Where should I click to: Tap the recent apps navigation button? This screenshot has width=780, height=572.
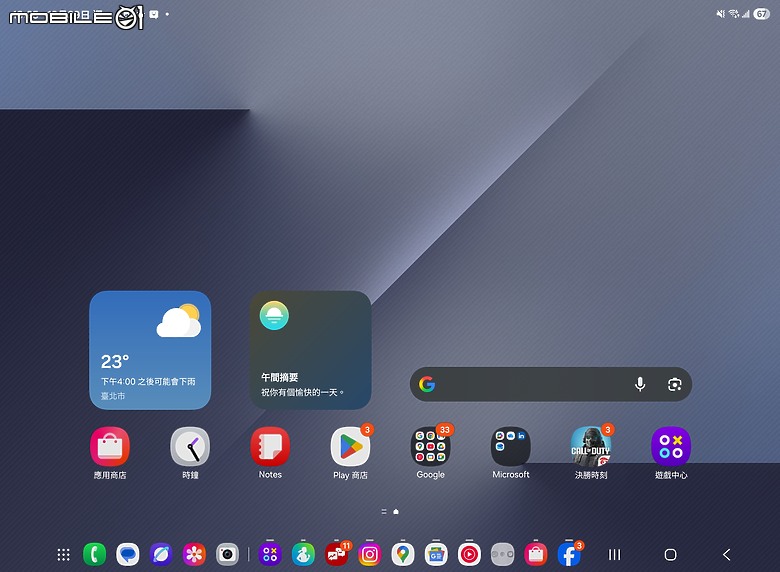pos(615,555)
